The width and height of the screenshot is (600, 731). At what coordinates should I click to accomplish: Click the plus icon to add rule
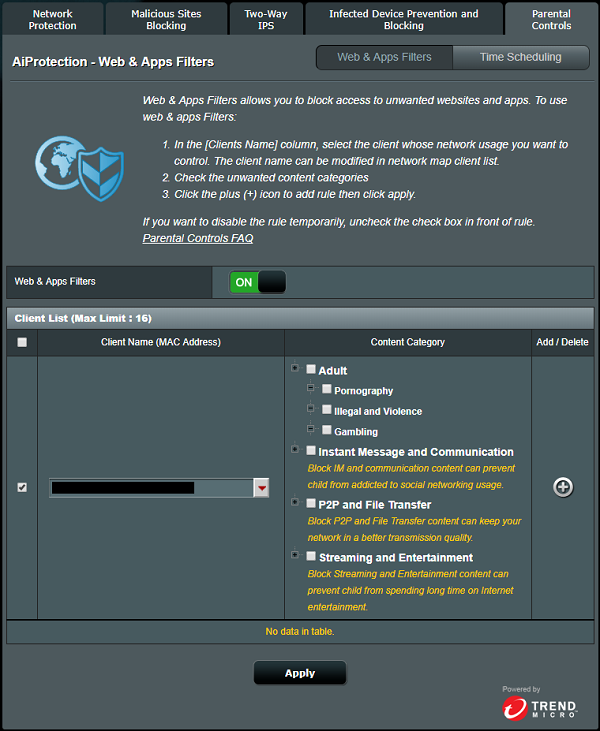coord(563,487)
